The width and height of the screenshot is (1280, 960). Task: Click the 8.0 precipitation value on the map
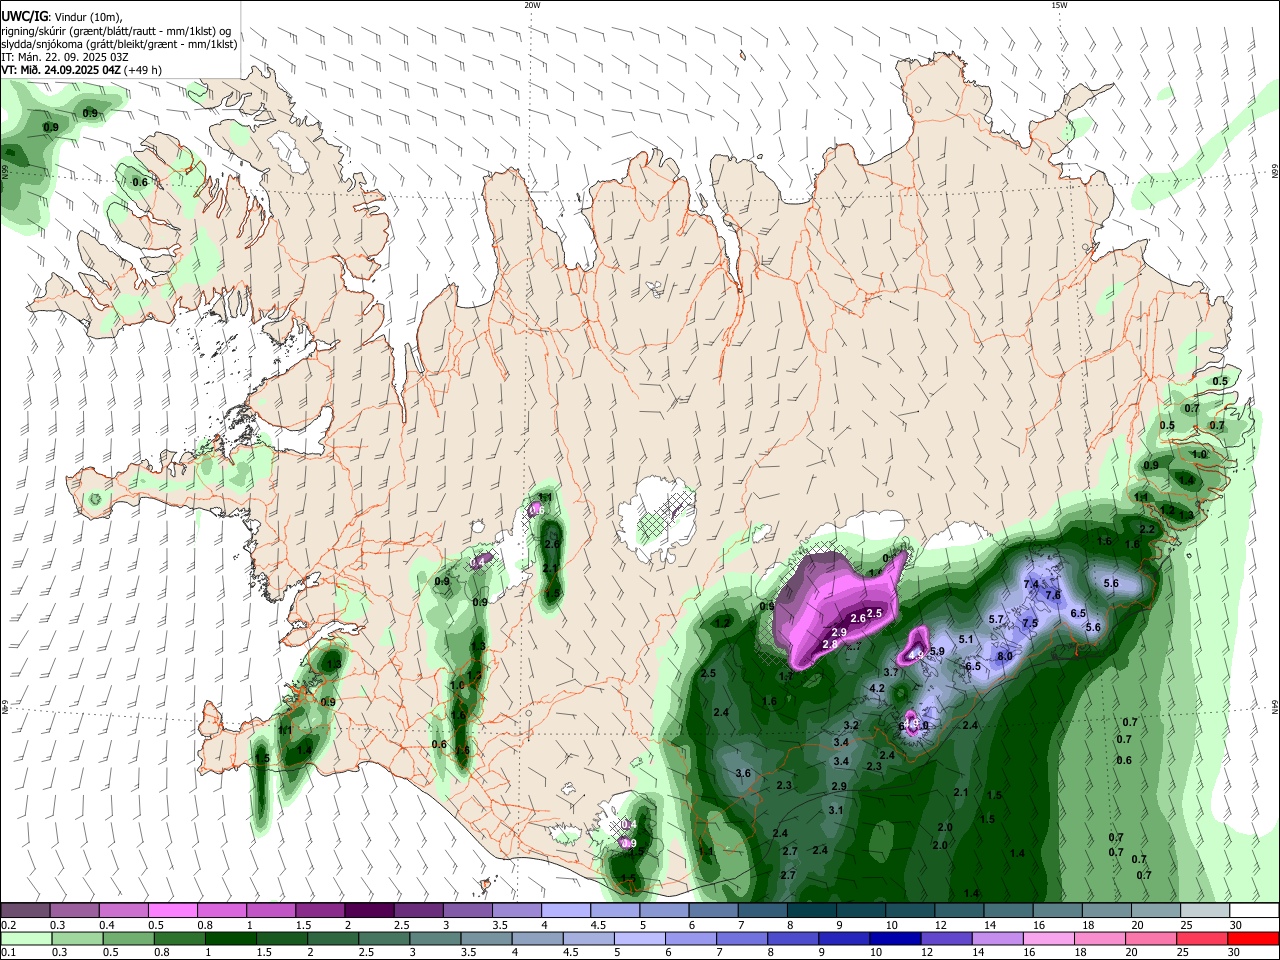(x=1005, y=656)
